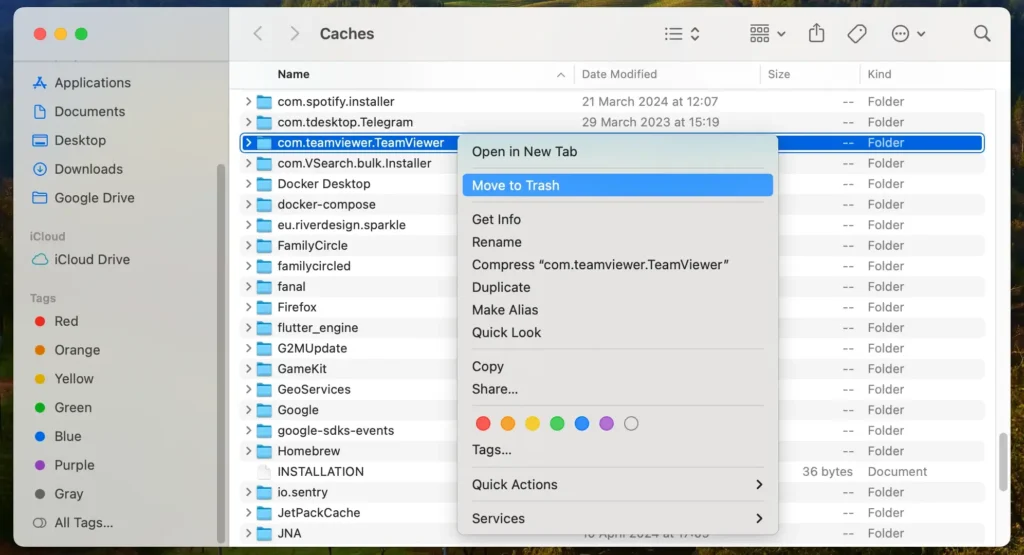Open Services submenu
The width and height of the screenshot is (1024, 555).
click(617, 518)
